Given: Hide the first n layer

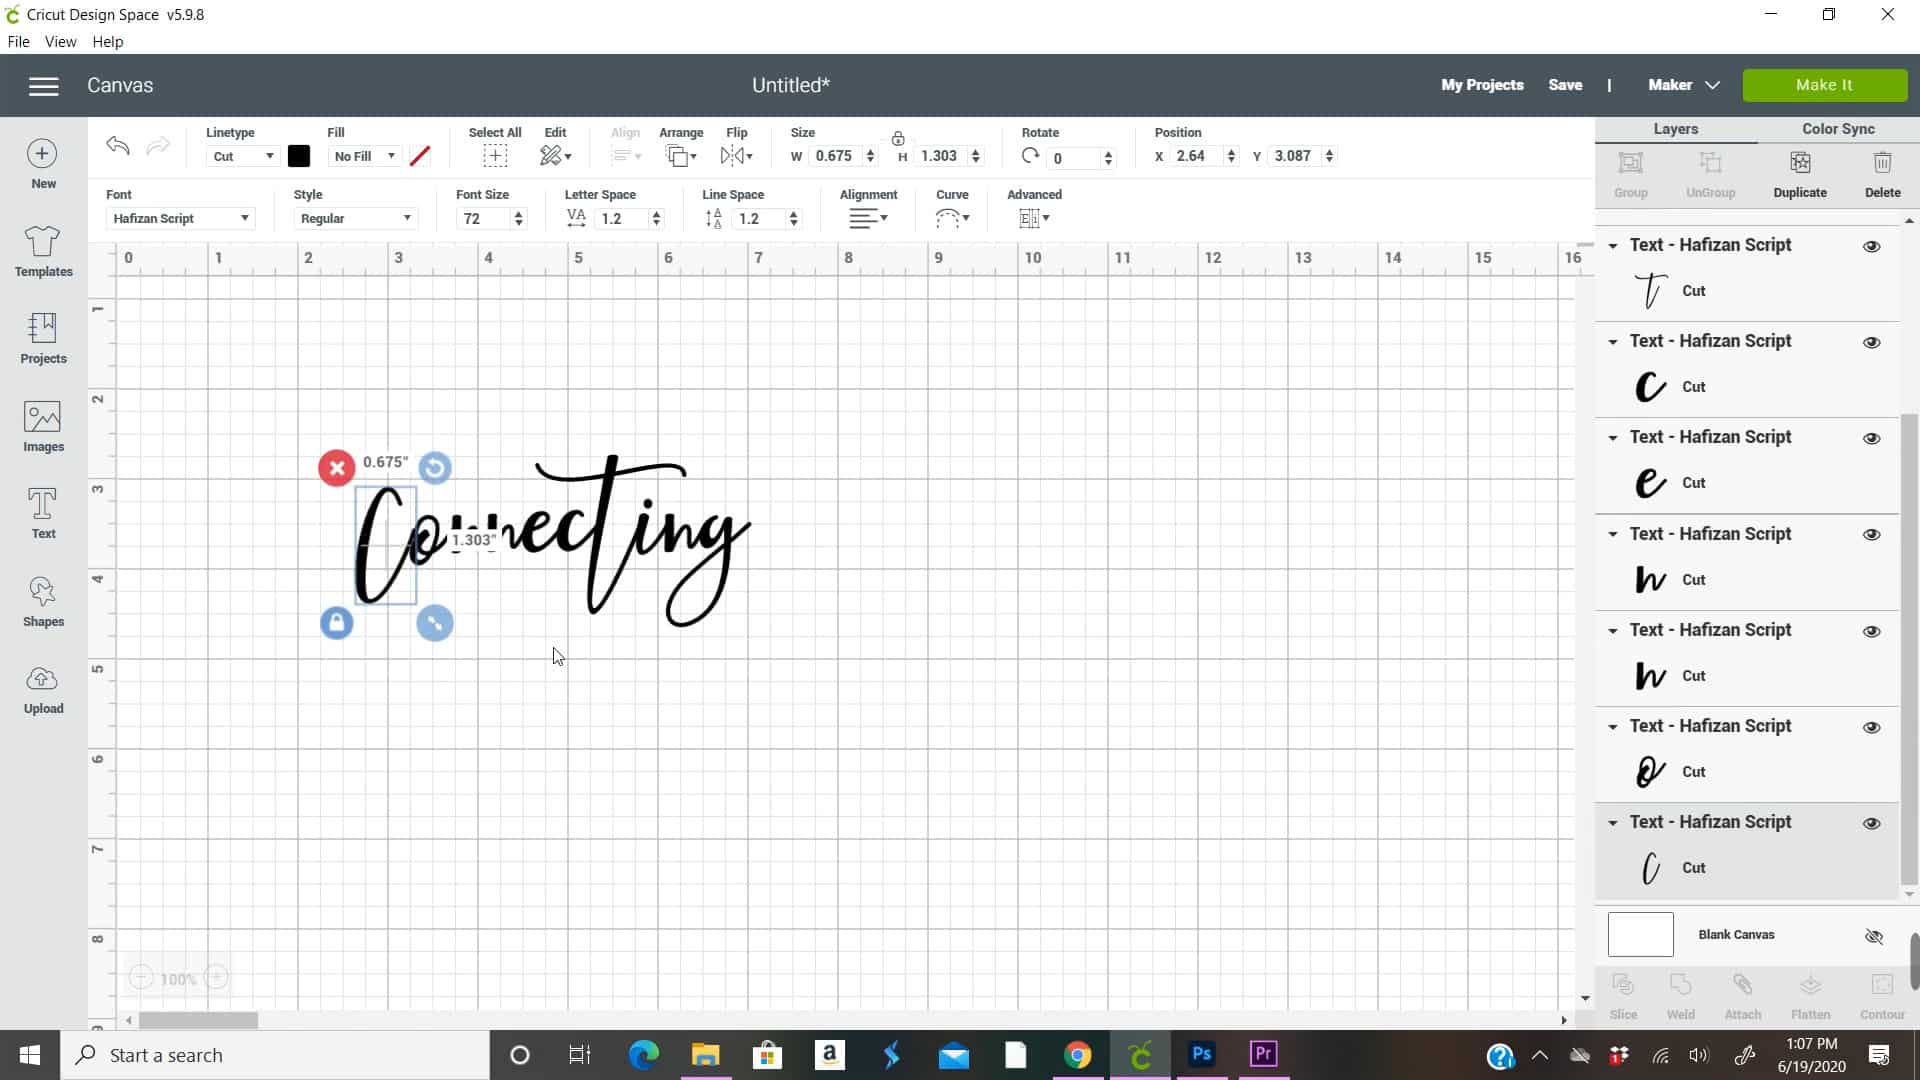Looking at the screenshot, I should tap(1871, 534).
